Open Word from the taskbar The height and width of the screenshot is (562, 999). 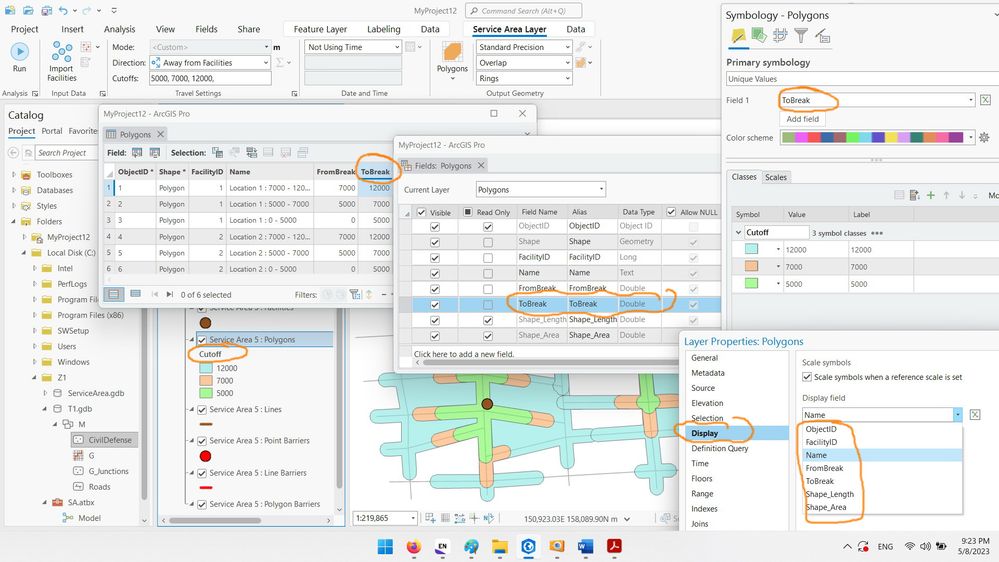click(585, 546)
